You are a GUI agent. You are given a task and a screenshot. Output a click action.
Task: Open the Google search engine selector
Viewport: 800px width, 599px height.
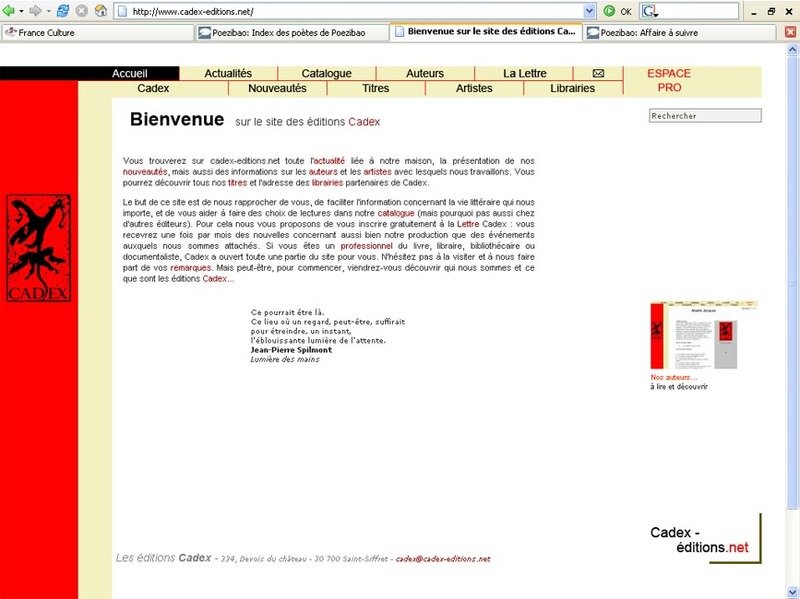pos(650,11)
